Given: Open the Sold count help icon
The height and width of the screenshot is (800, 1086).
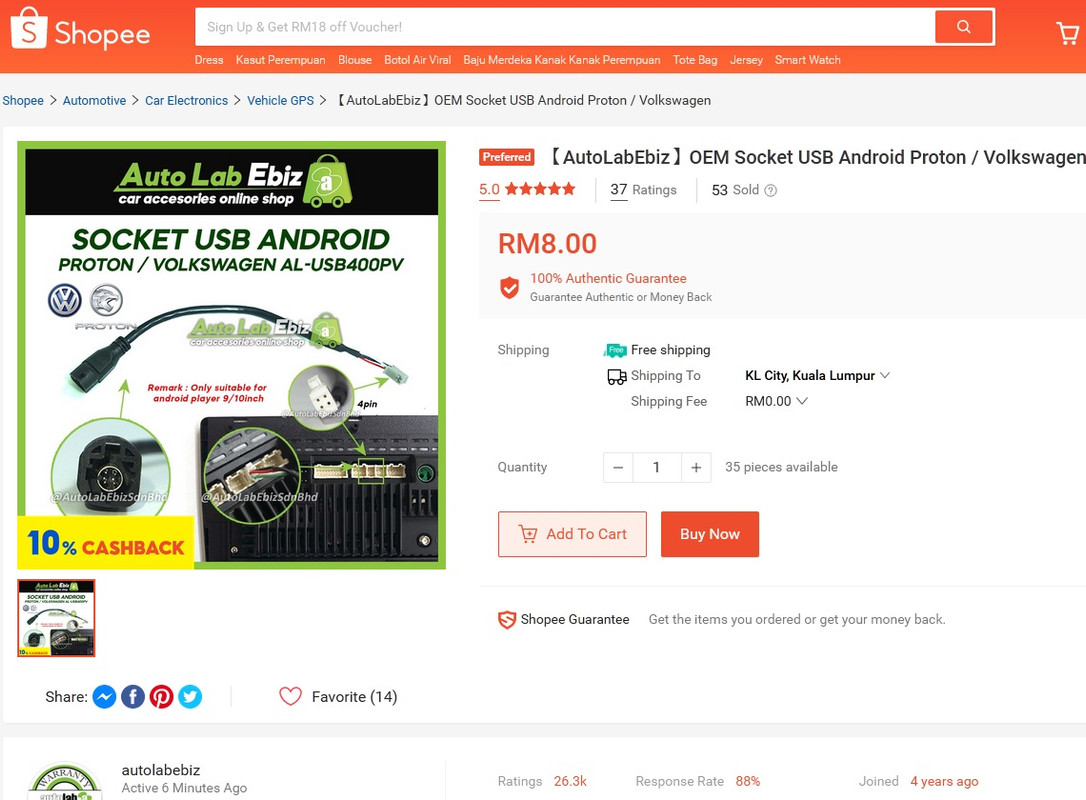Looking at the screenshot, I should coord(770,190).
